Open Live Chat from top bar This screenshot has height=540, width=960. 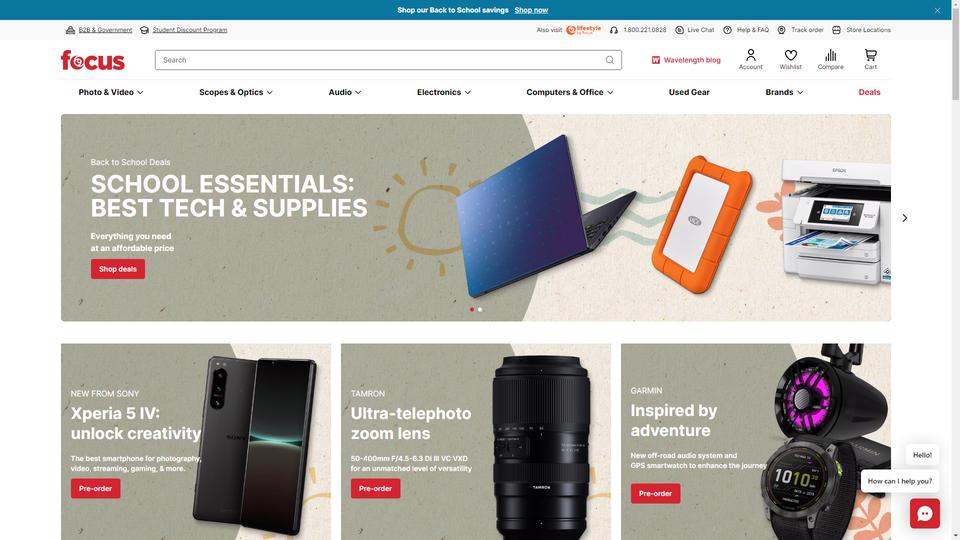694,30
